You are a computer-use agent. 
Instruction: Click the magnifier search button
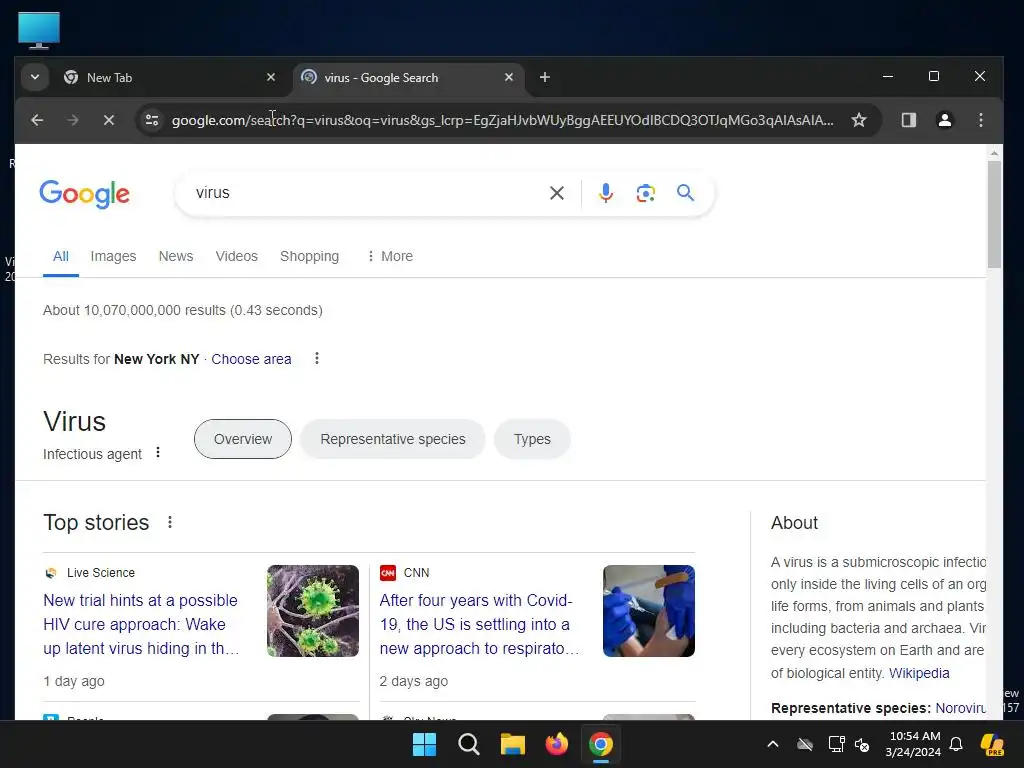685,193
